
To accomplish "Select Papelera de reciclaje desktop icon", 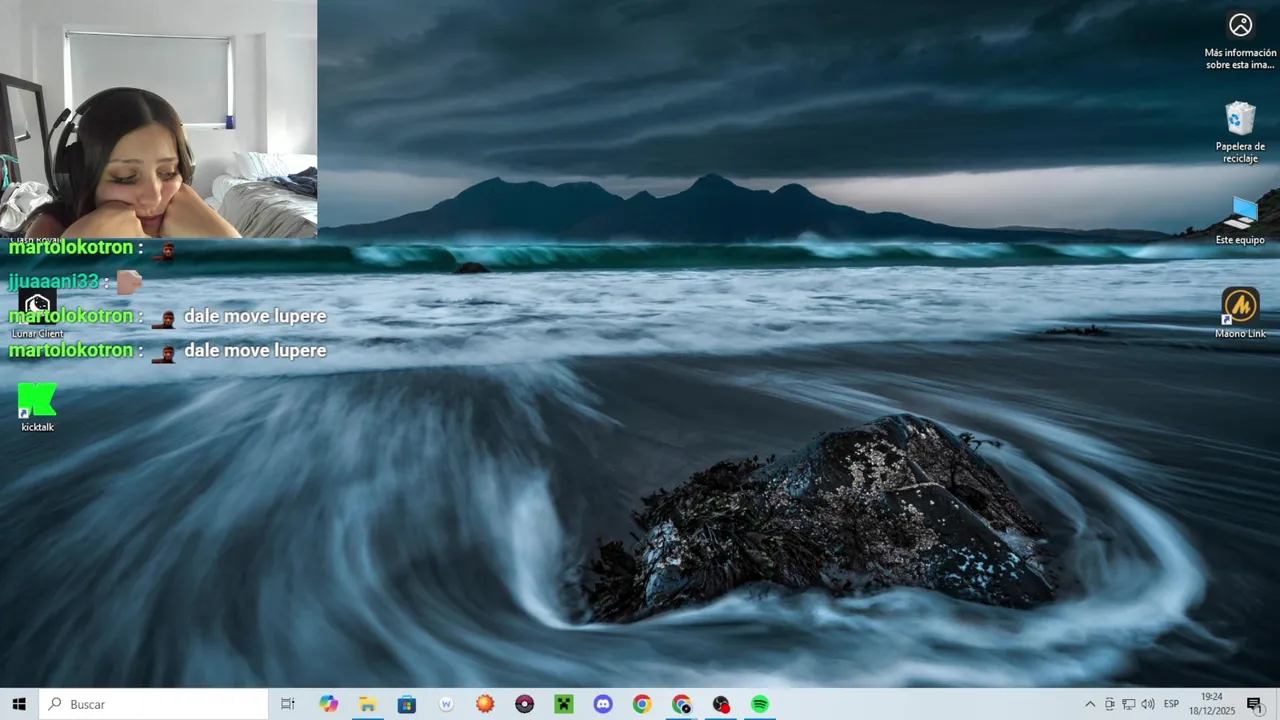I will [x=1240, y=132].
